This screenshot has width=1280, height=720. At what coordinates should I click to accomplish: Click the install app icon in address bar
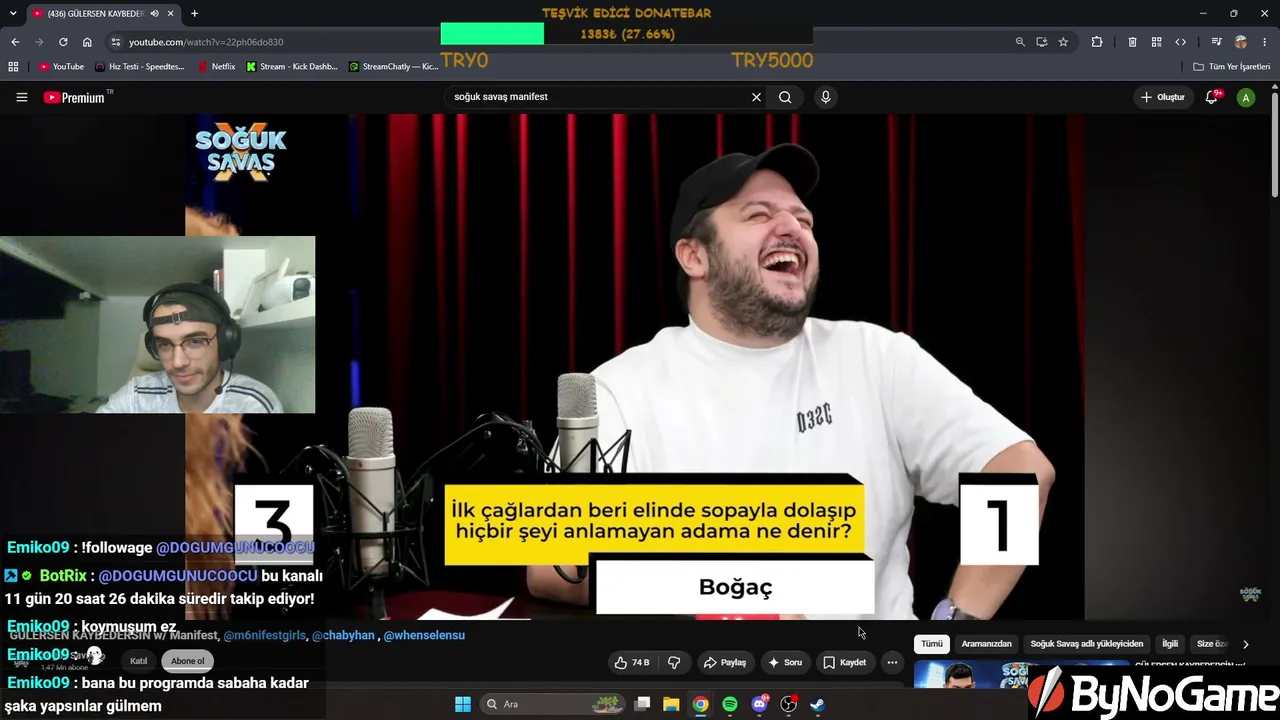click(x=1042, y=42)
